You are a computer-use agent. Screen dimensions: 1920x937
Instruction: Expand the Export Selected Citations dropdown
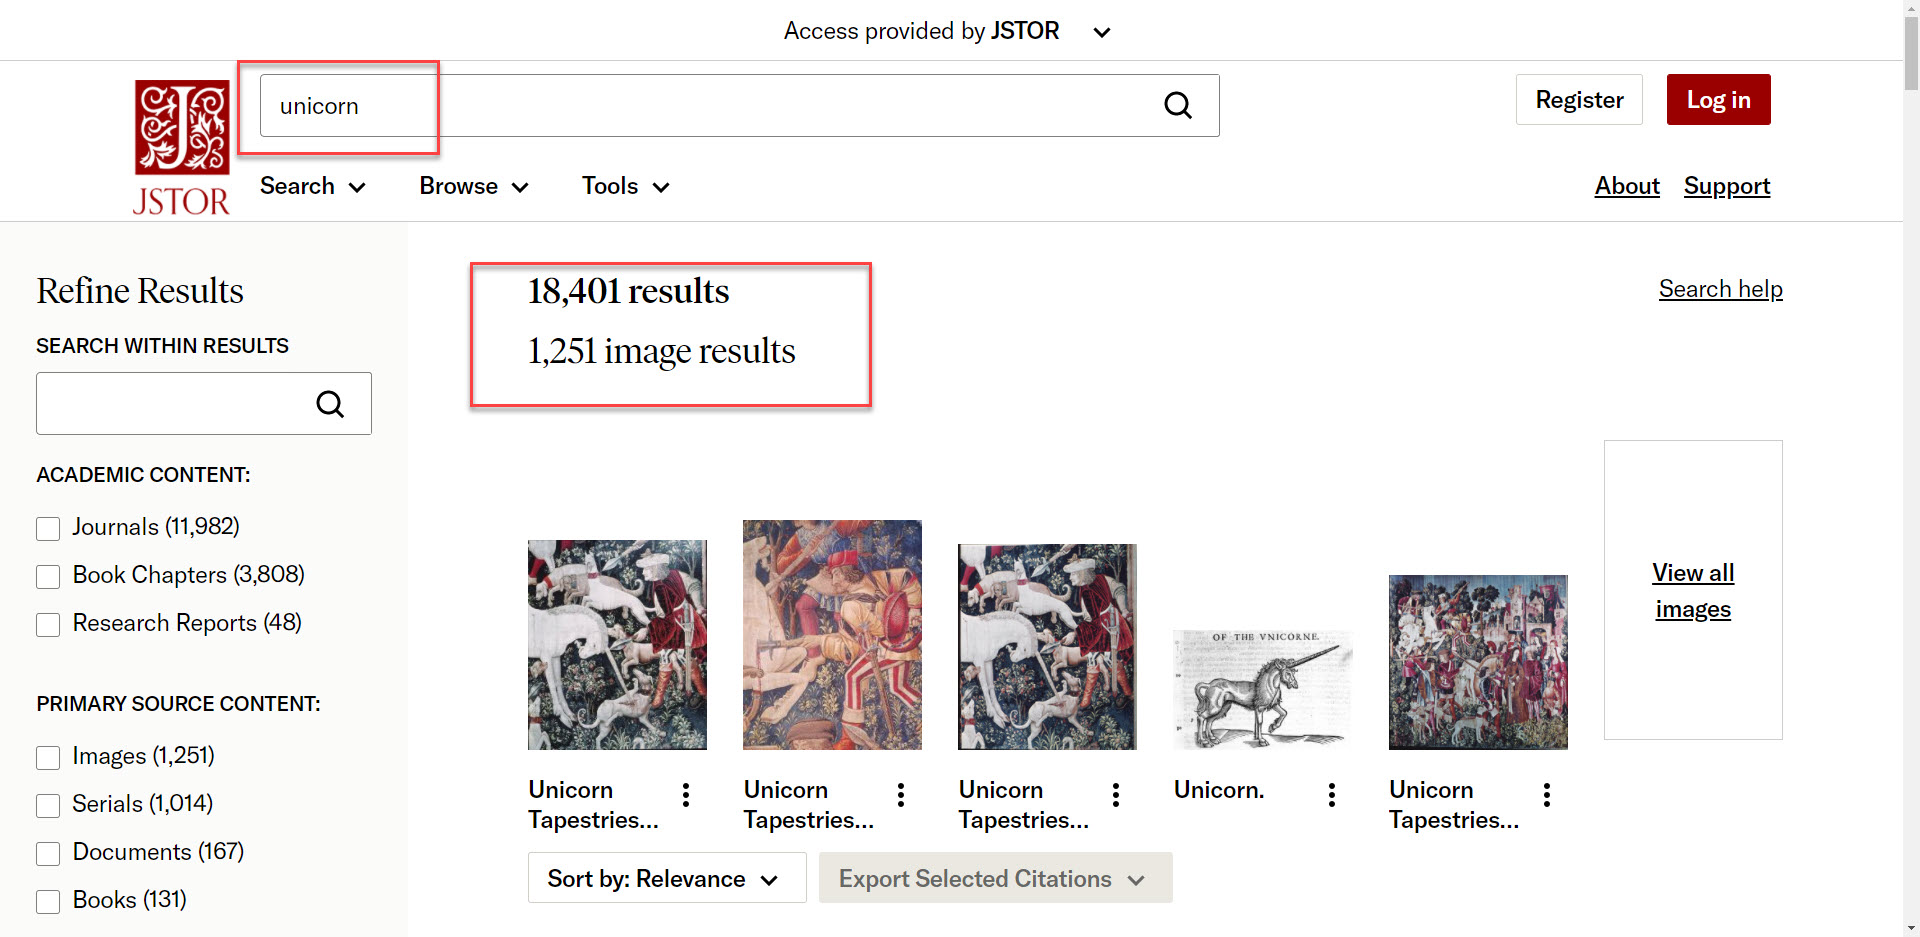click(x=994, y=878)
